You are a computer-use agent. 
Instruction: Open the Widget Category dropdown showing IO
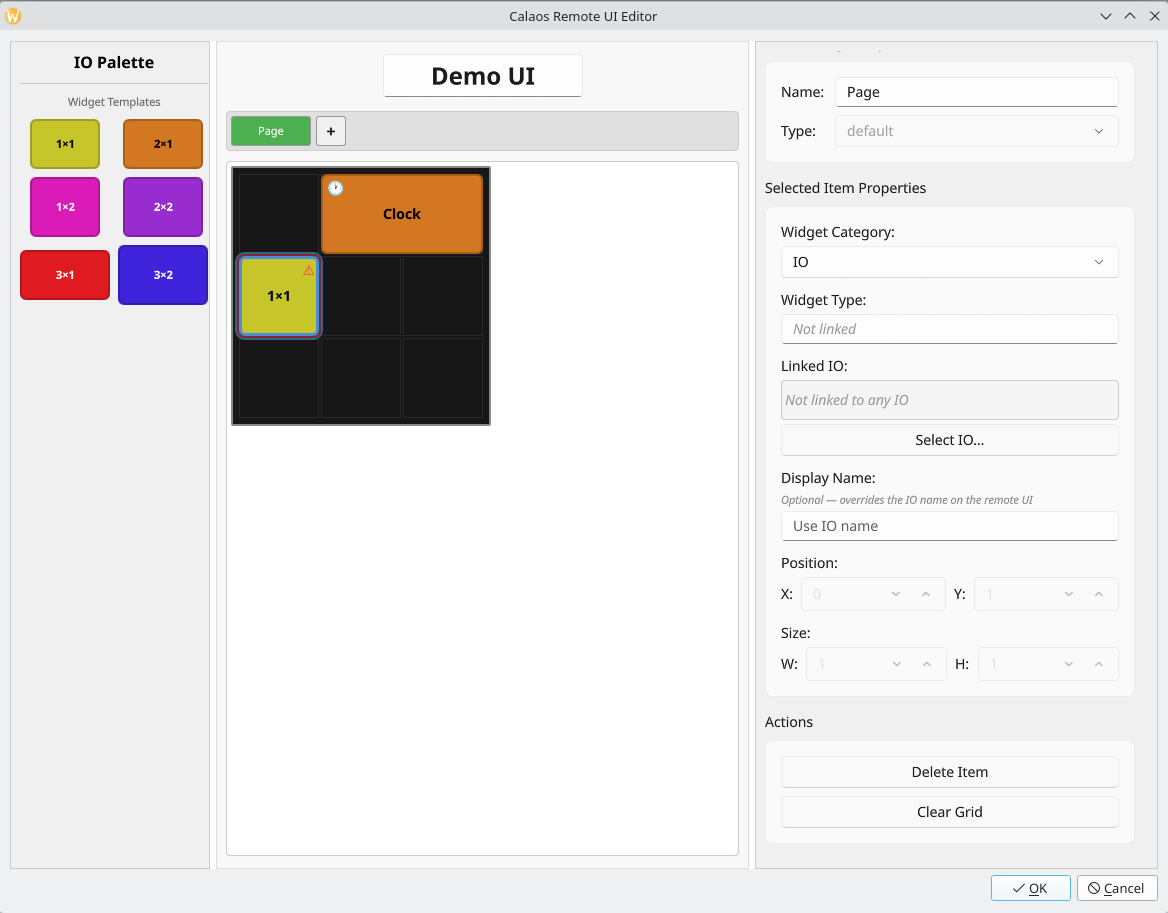pos(949,261)
